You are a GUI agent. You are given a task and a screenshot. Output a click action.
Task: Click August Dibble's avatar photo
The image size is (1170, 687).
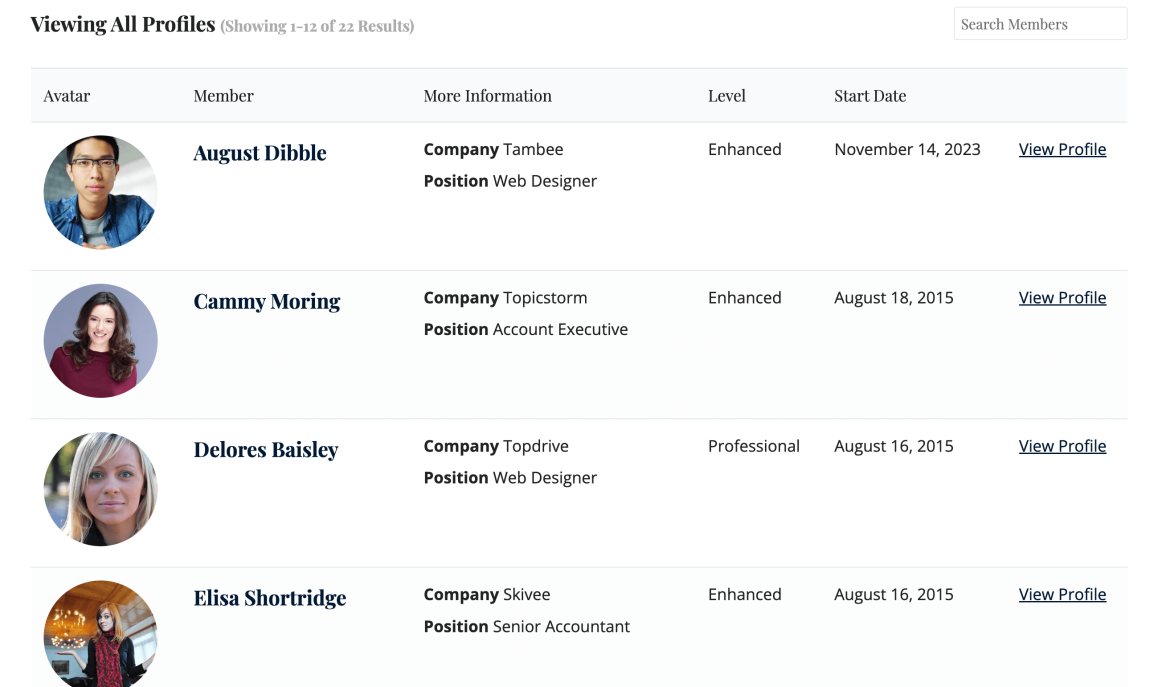click(100, 192)
